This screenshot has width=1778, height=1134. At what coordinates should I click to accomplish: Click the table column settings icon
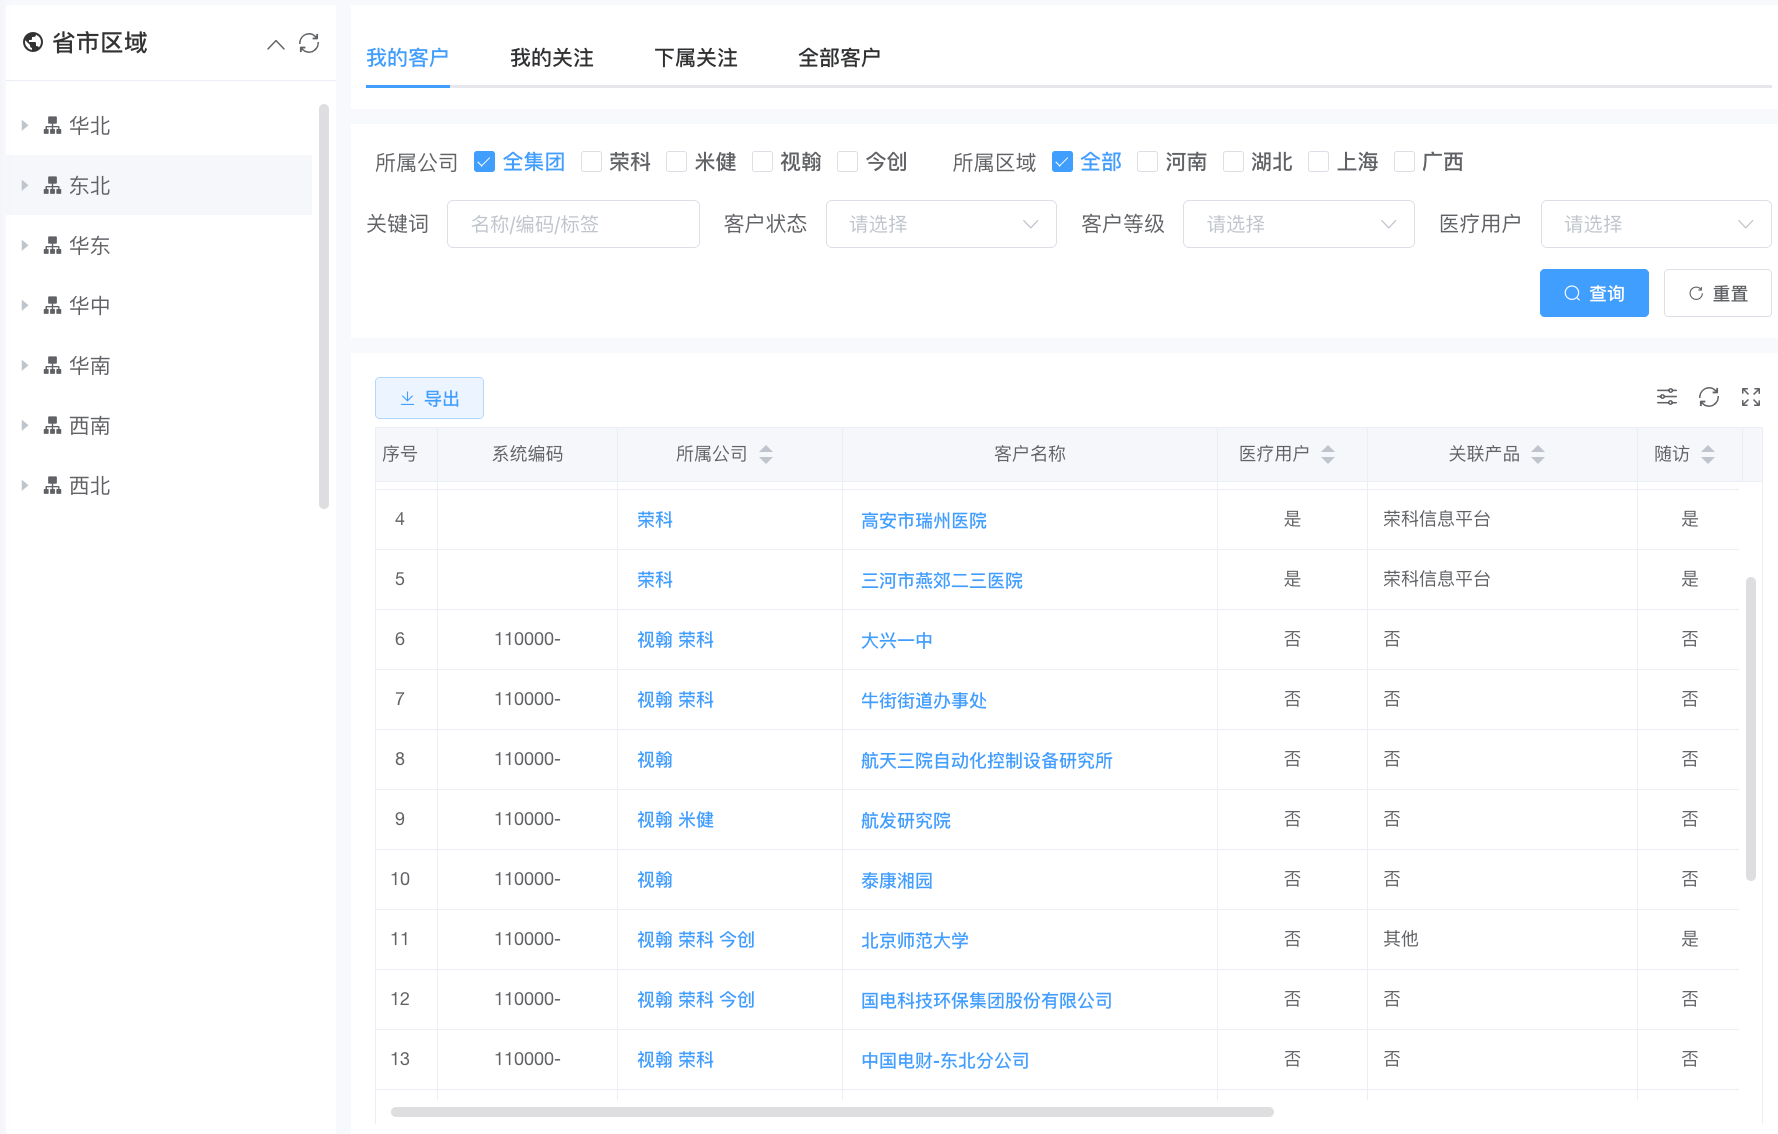[x=1666, y=397]
